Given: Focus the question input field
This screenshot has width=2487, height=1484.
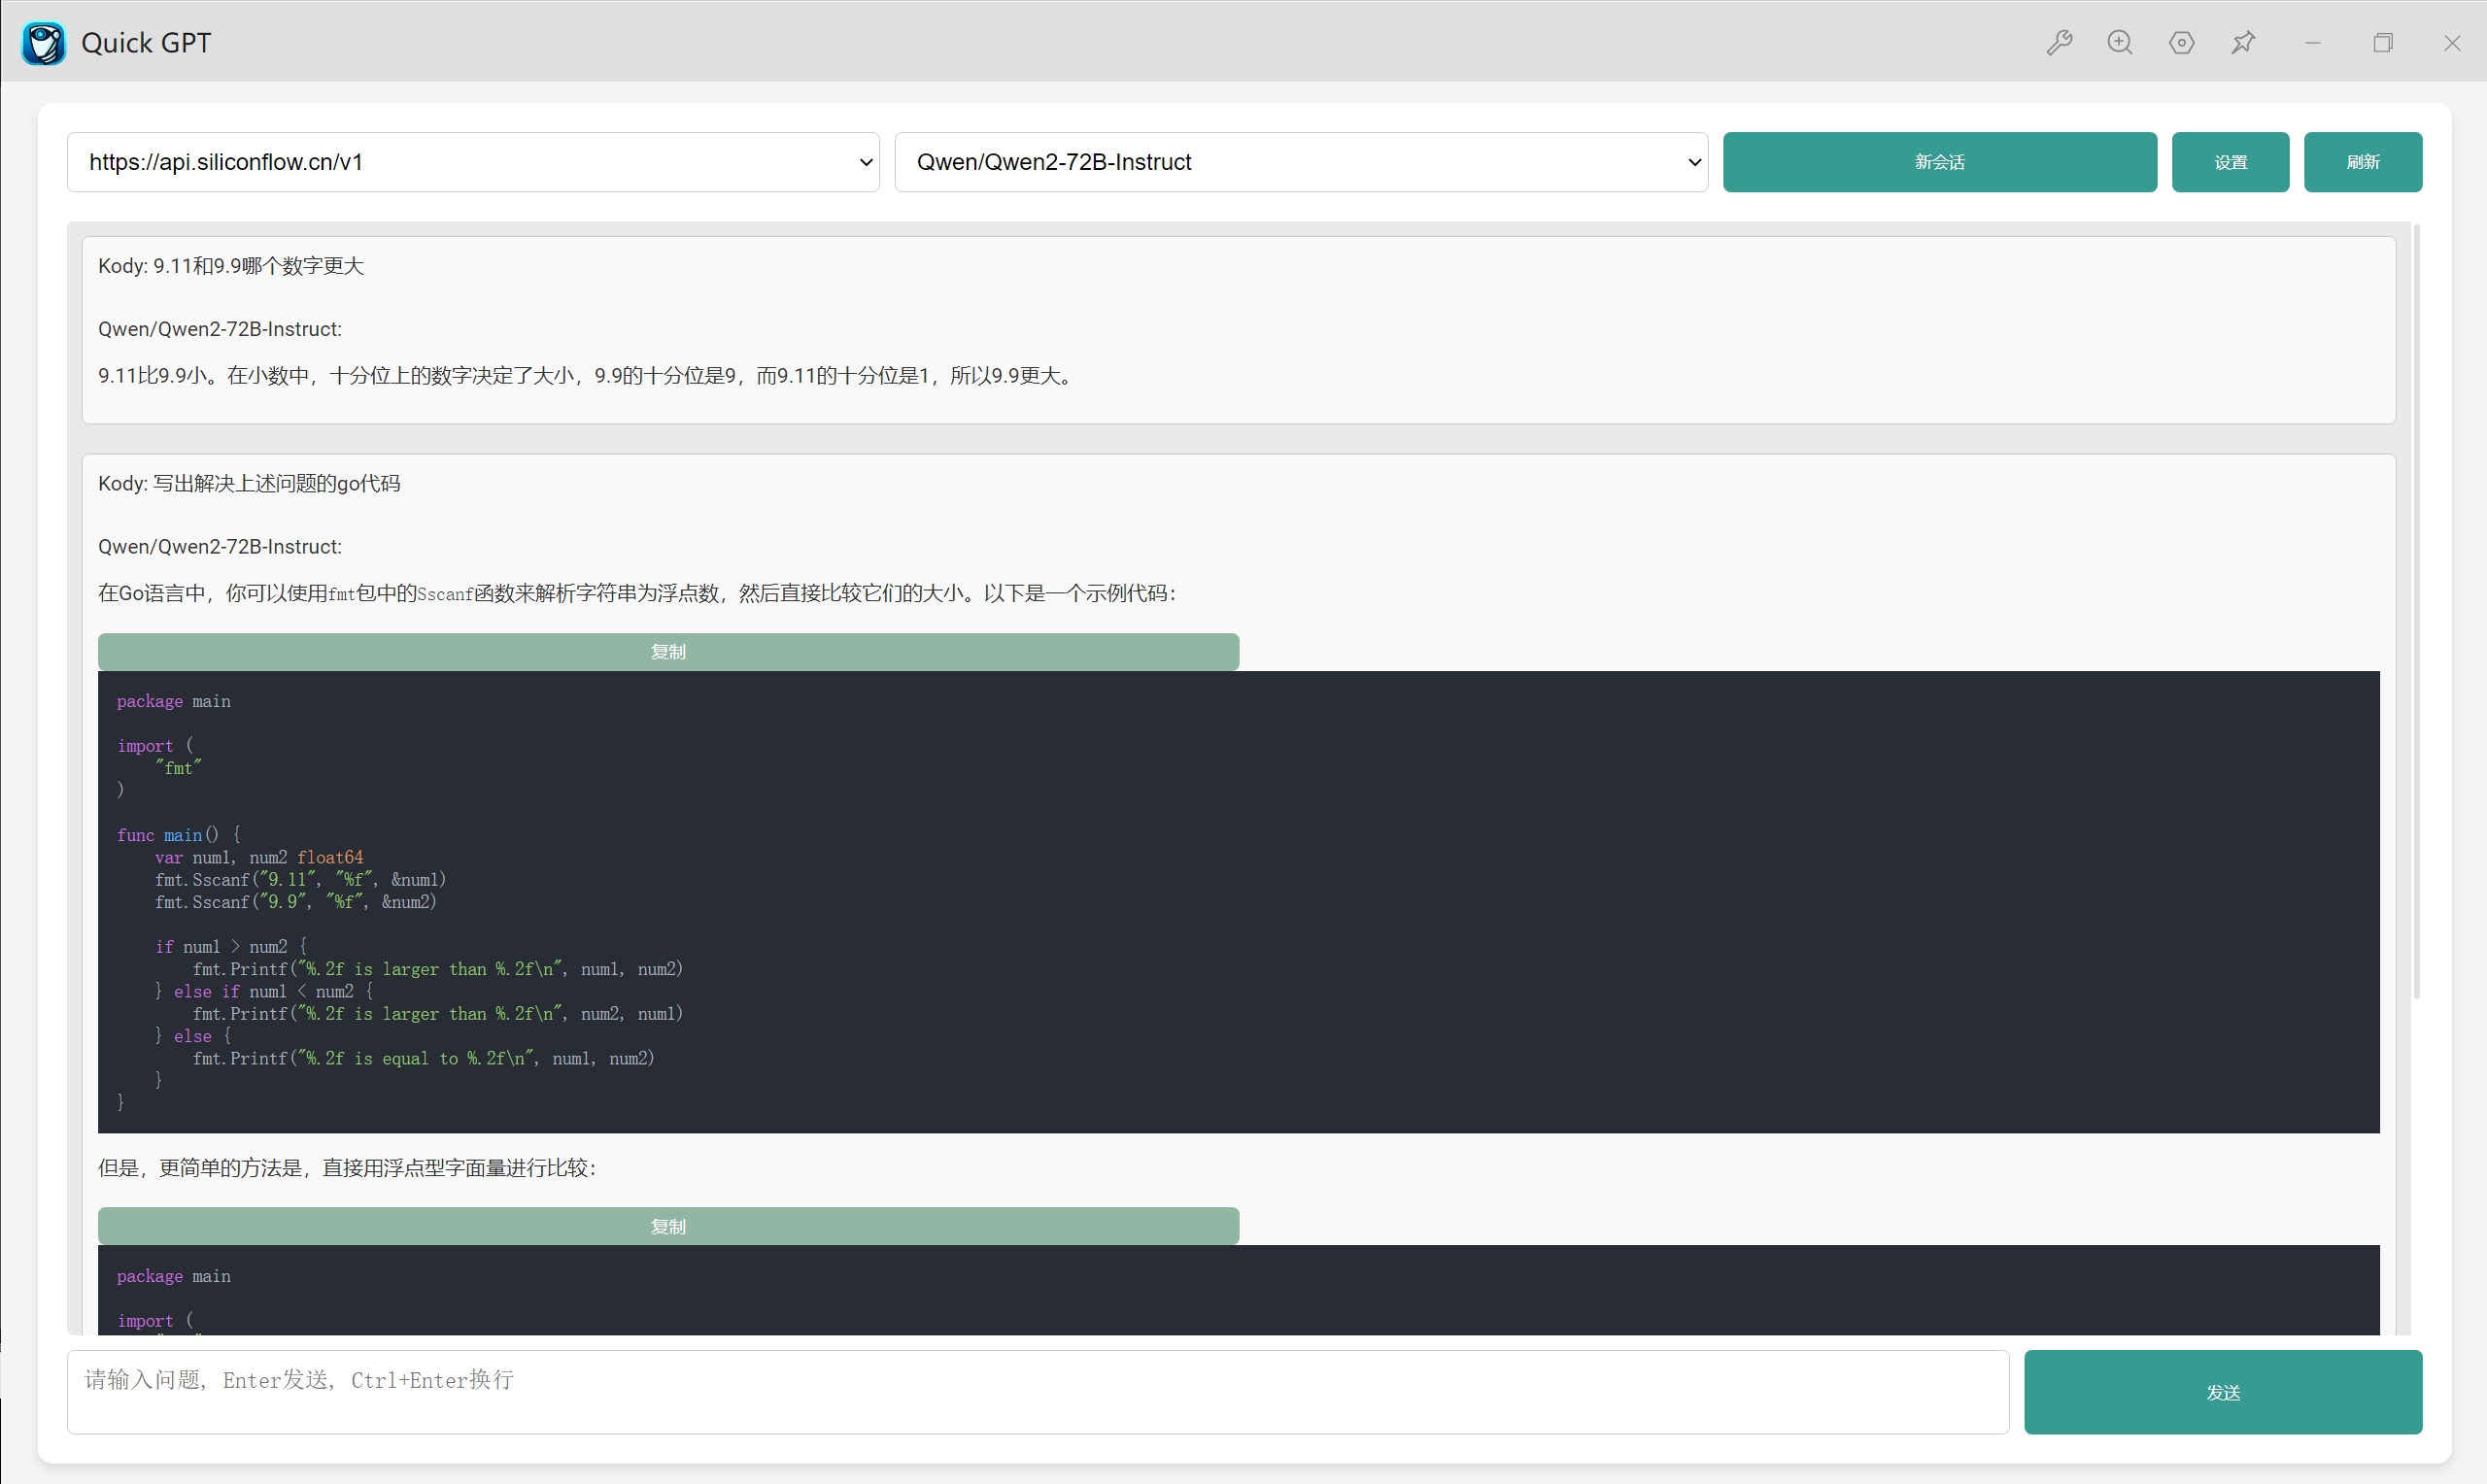Looking at the screenshot, I should coord(1038,1392).
